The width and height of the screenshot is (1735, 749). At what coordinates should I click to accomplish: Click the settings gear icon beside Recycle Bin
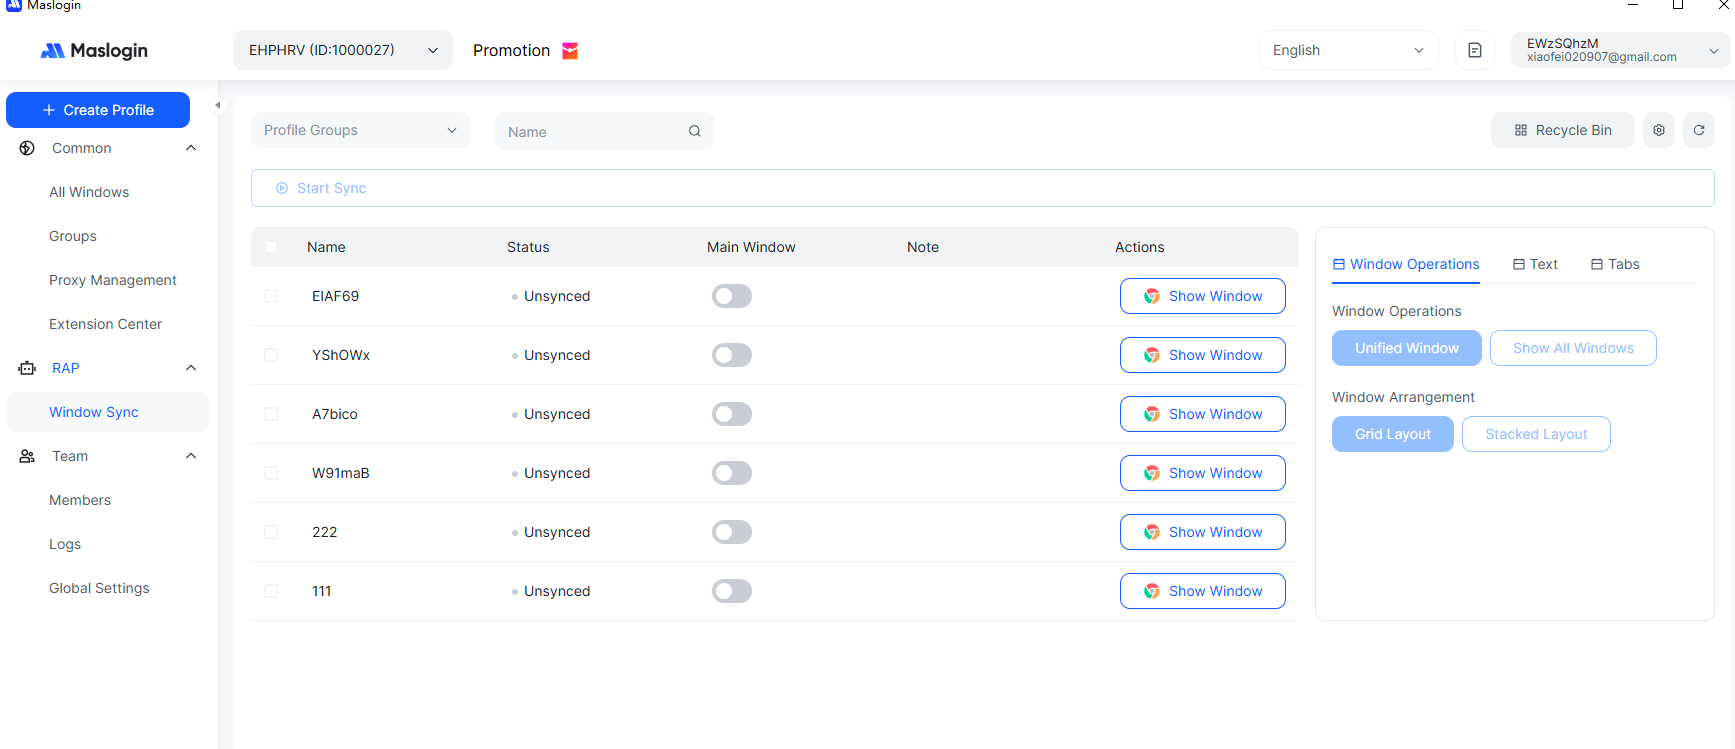[1659, 130]
